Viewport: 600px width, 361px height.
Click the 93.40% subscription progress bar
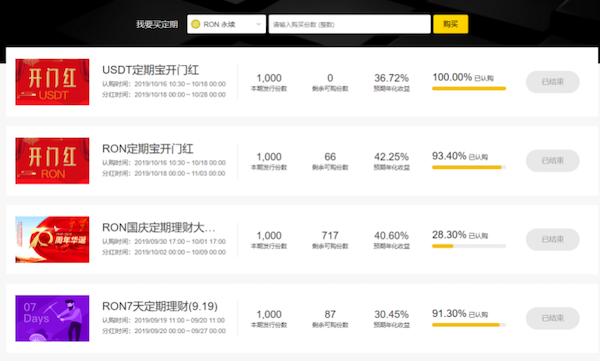coord(469,167)
